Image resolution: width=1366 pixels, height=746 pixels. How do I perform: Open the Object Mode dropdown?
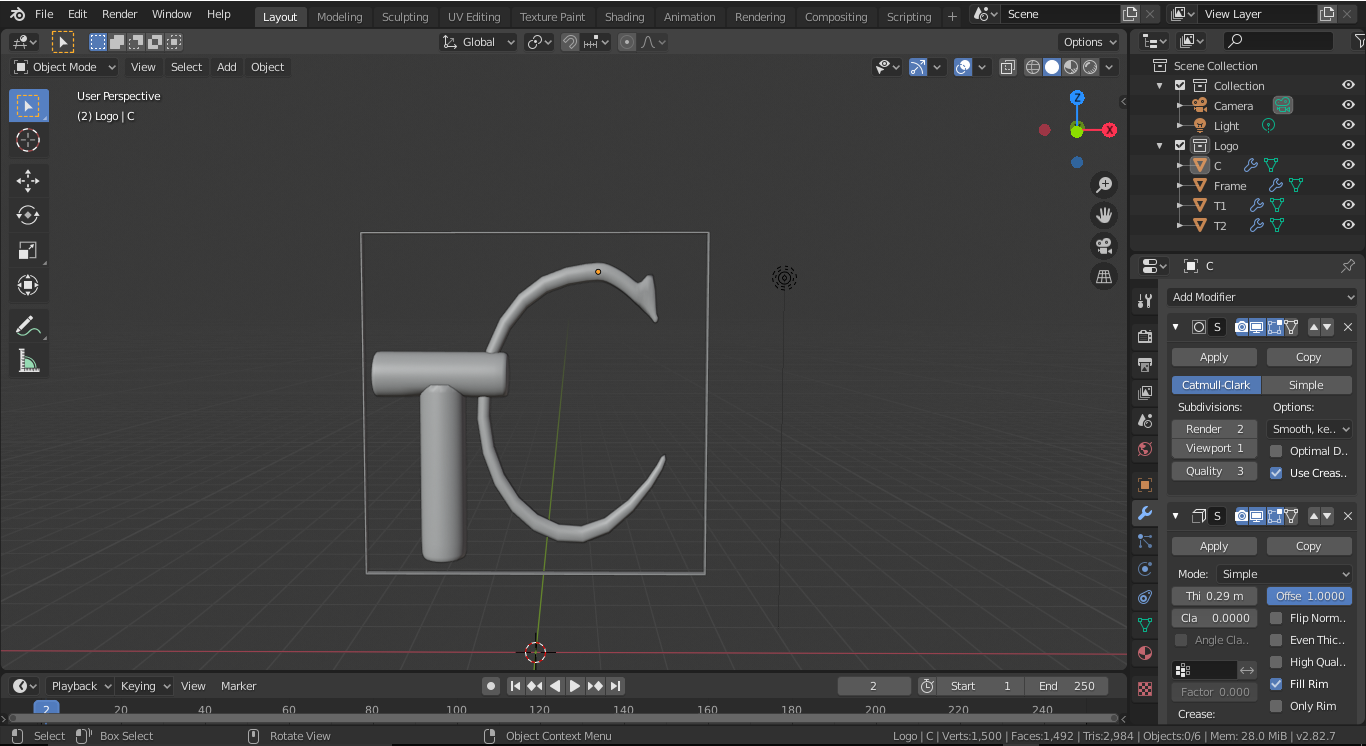point(65,67)
